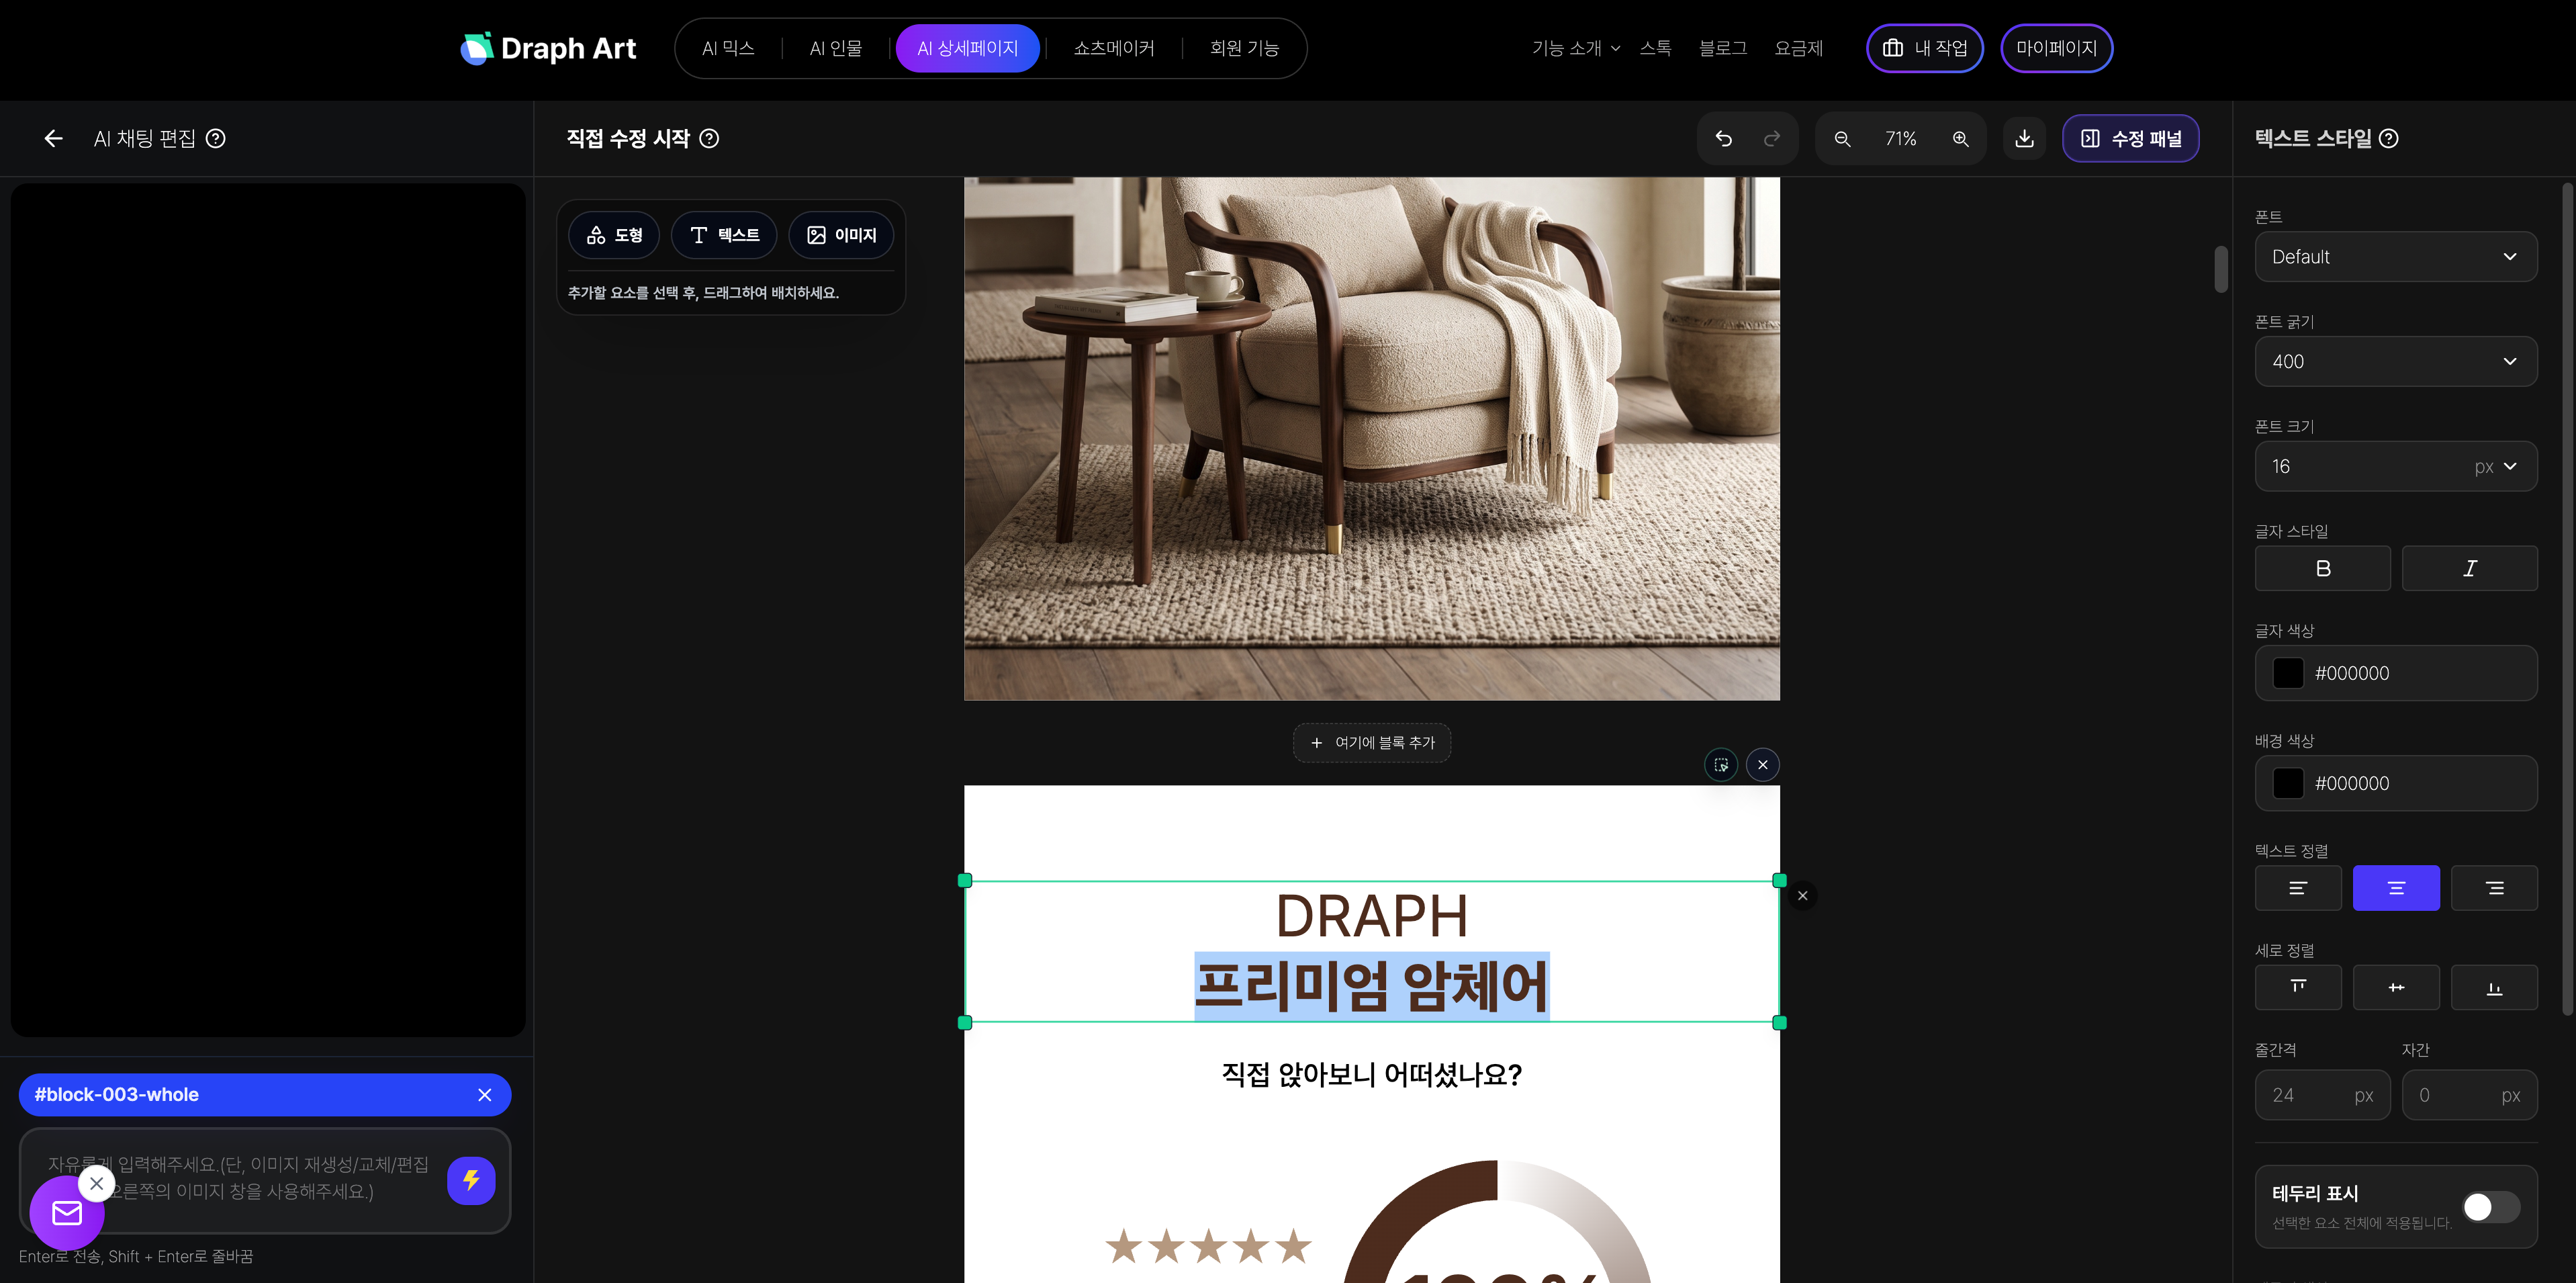
Task: Switch to AI 믹스 tab
Action: [x=728, y=48]
